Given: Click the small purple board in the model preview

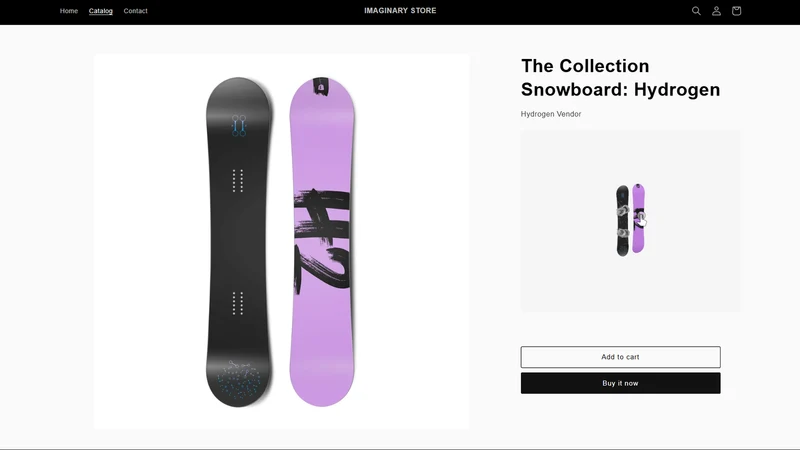Looking at the screenshot, I should (x=638, y=218).
